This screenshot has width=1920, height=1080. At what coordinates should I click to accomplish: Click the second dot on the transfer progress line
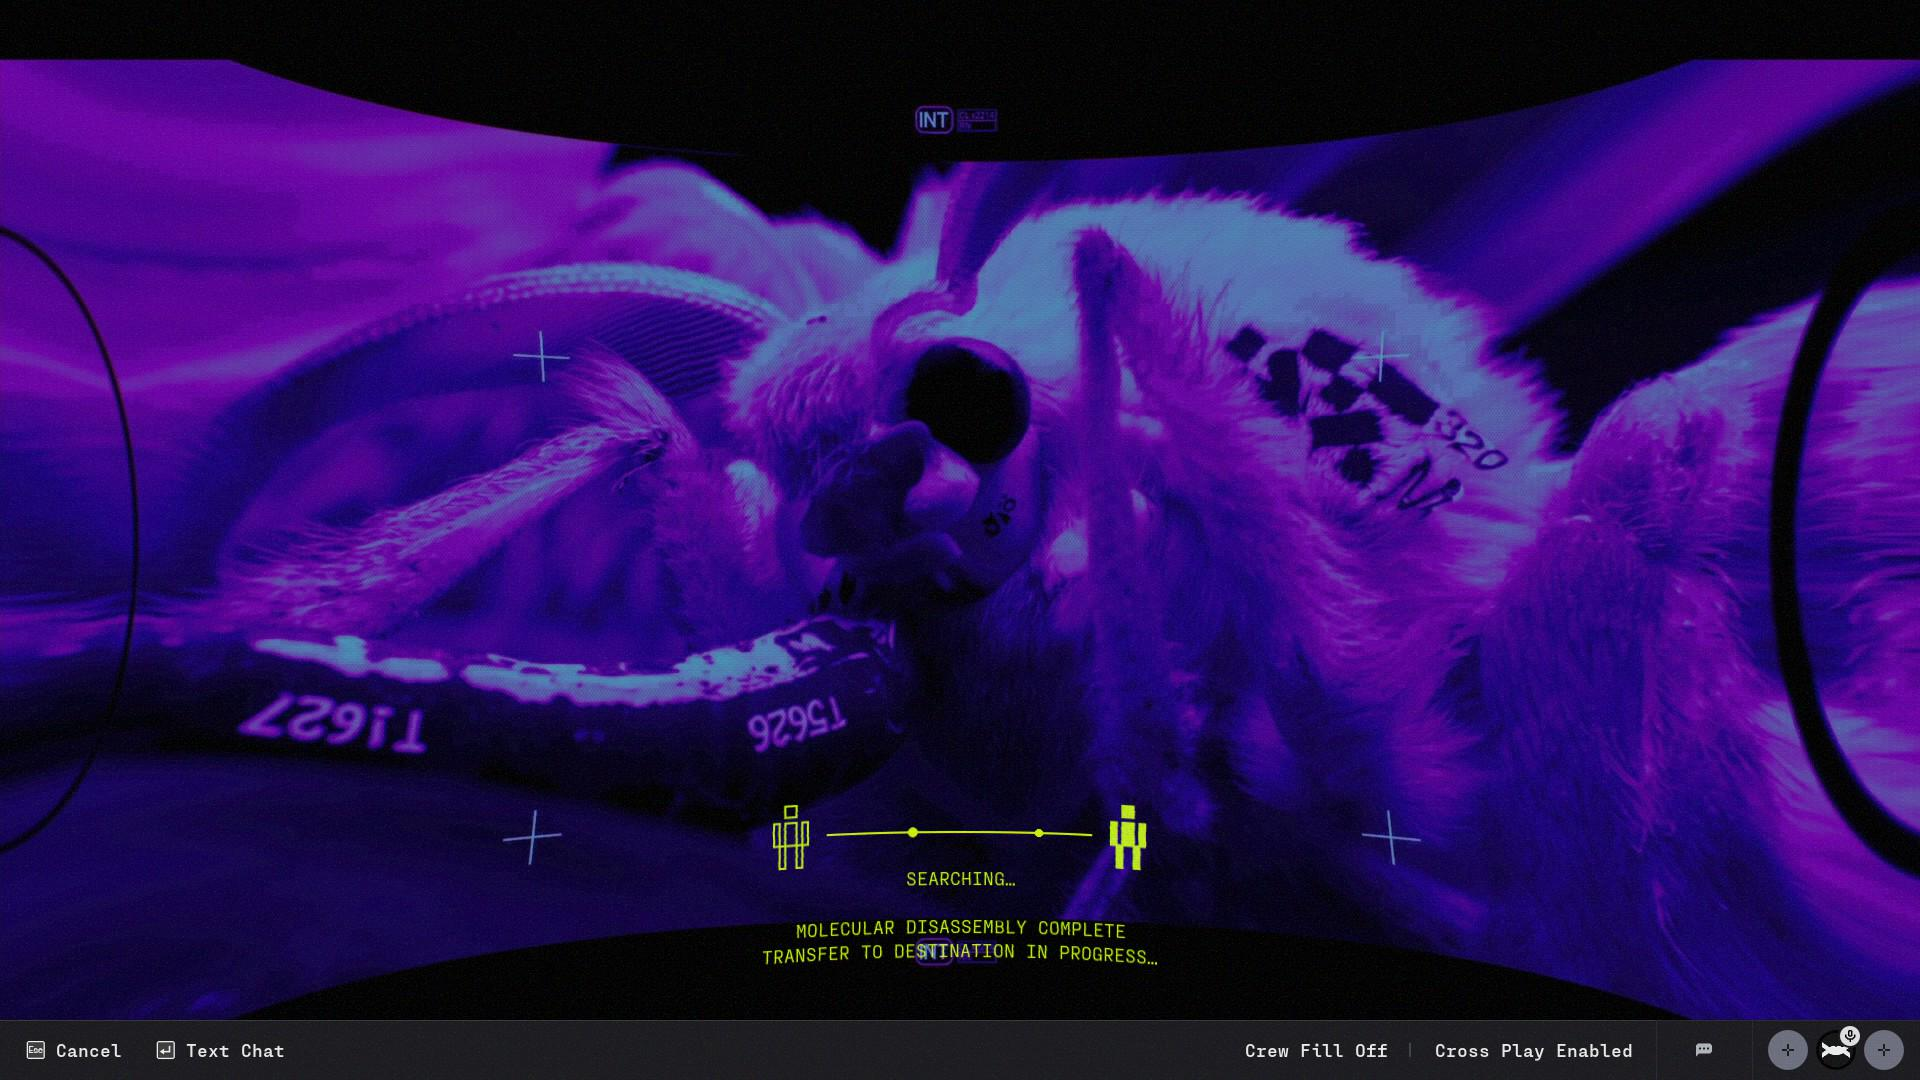pyautogui.click(x=1039, y=833)
